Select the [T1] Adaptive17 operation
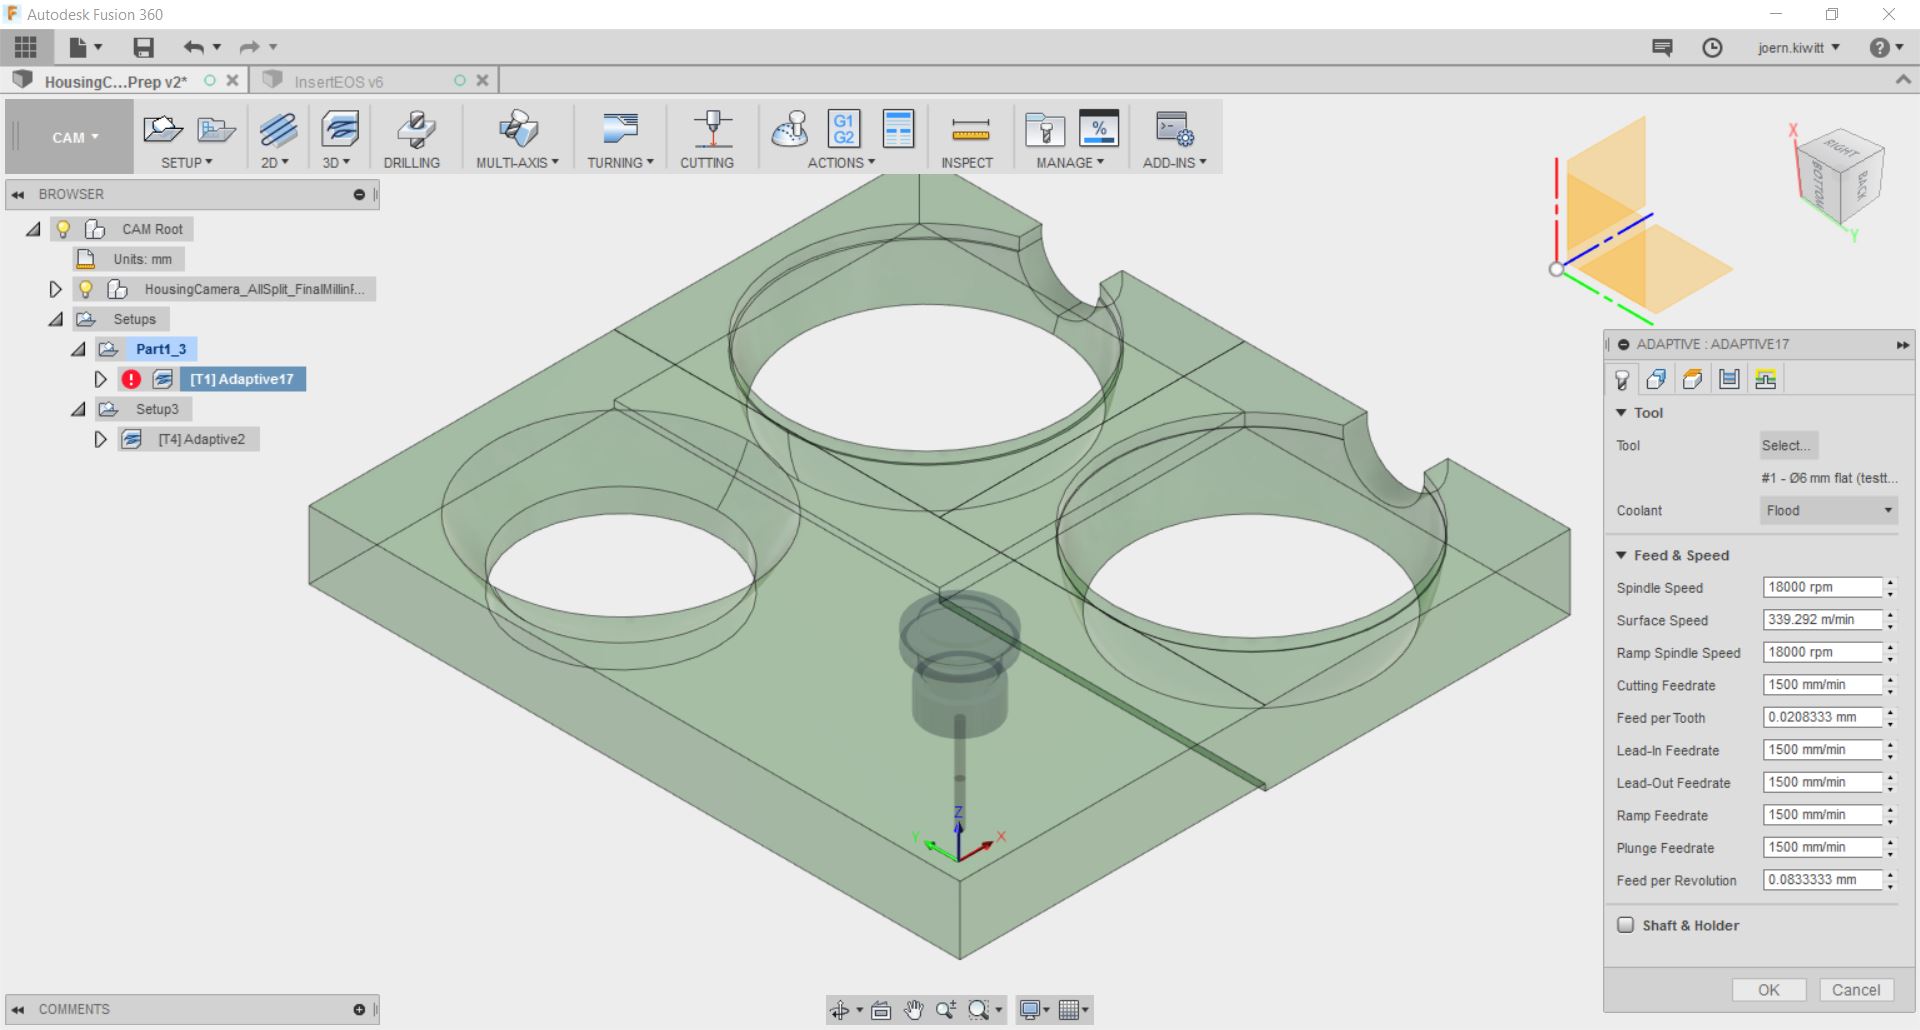Image resolution: width=1920 pixels, height=1030 pixels. tap(242, 379)
